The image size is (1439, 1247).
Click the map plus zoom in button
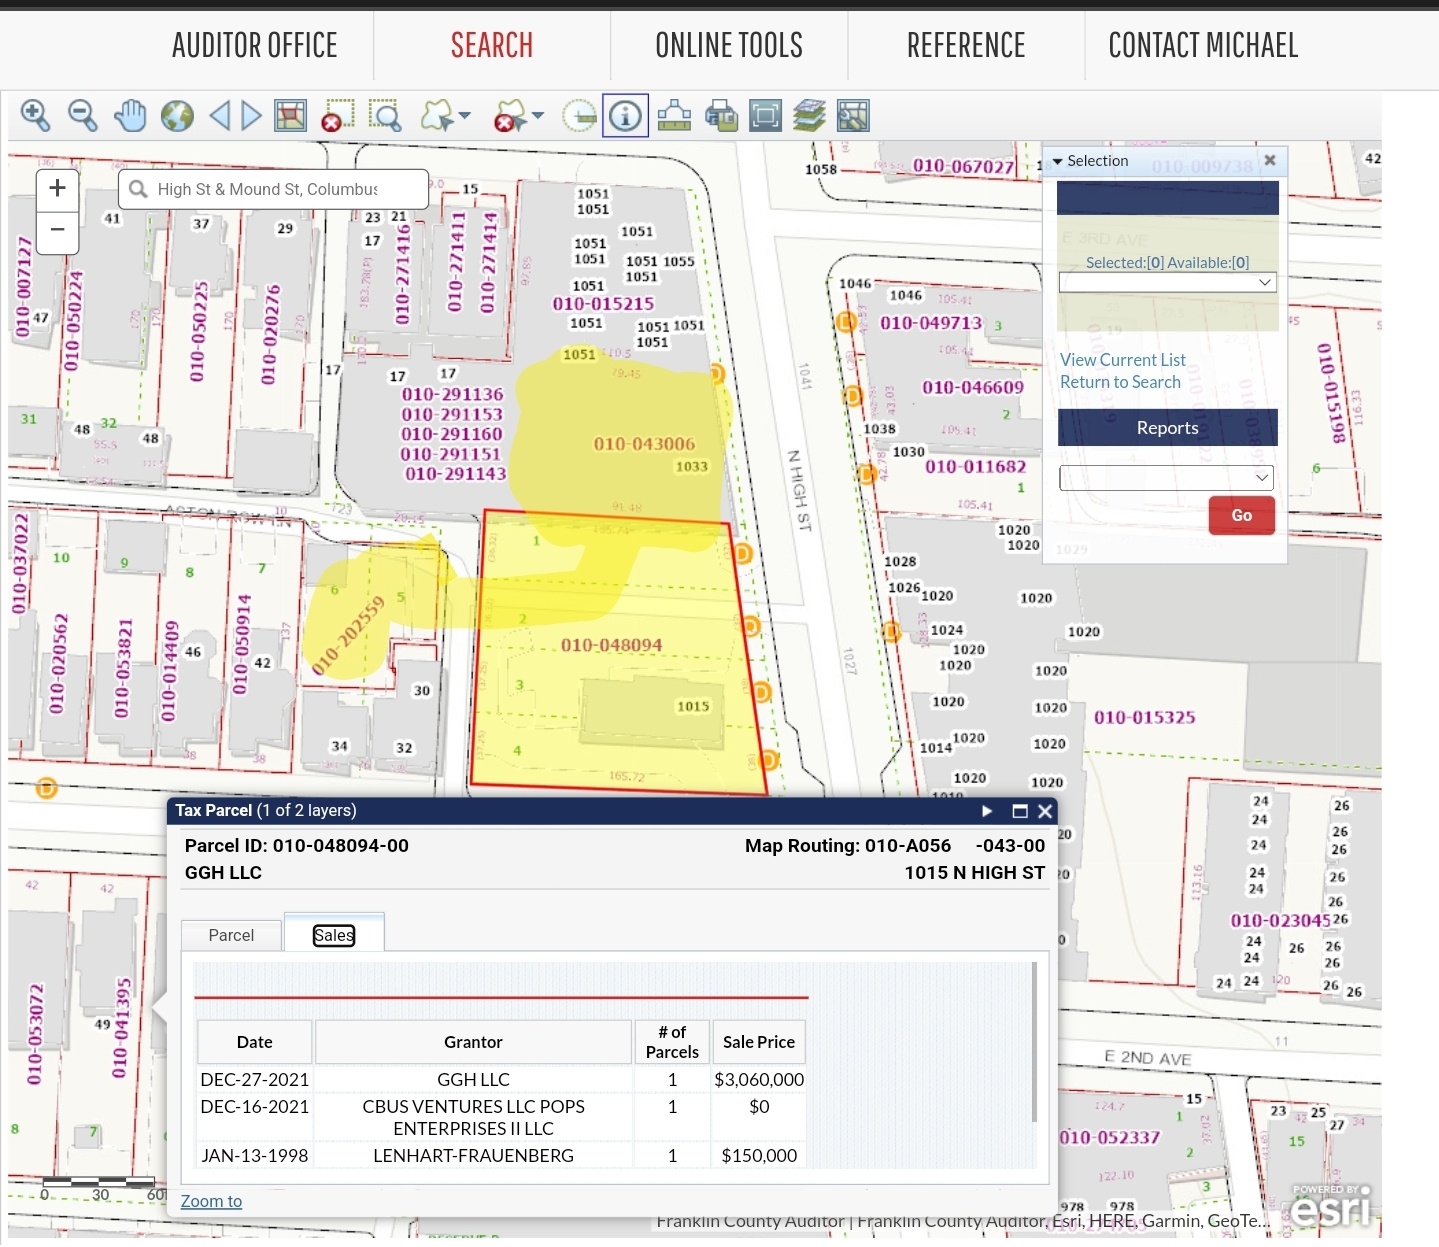click(x=58, y=189)
